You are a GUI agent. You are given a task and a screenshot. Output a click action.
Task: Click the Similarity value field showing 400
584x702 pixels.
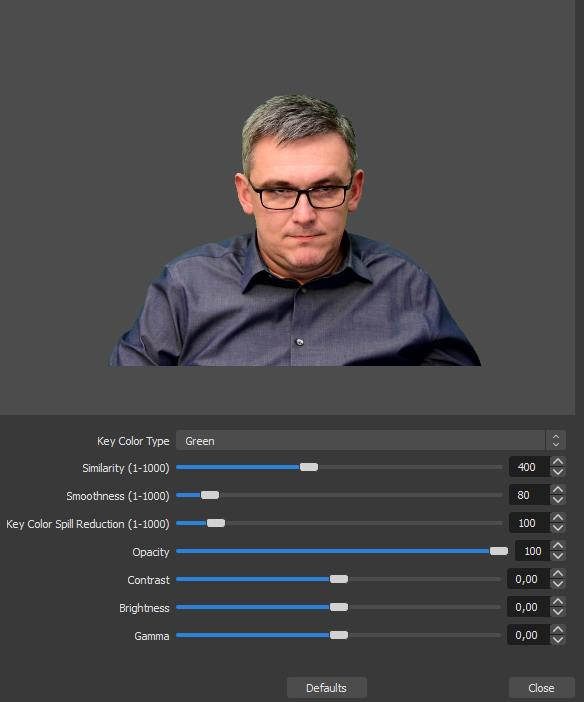529,467
